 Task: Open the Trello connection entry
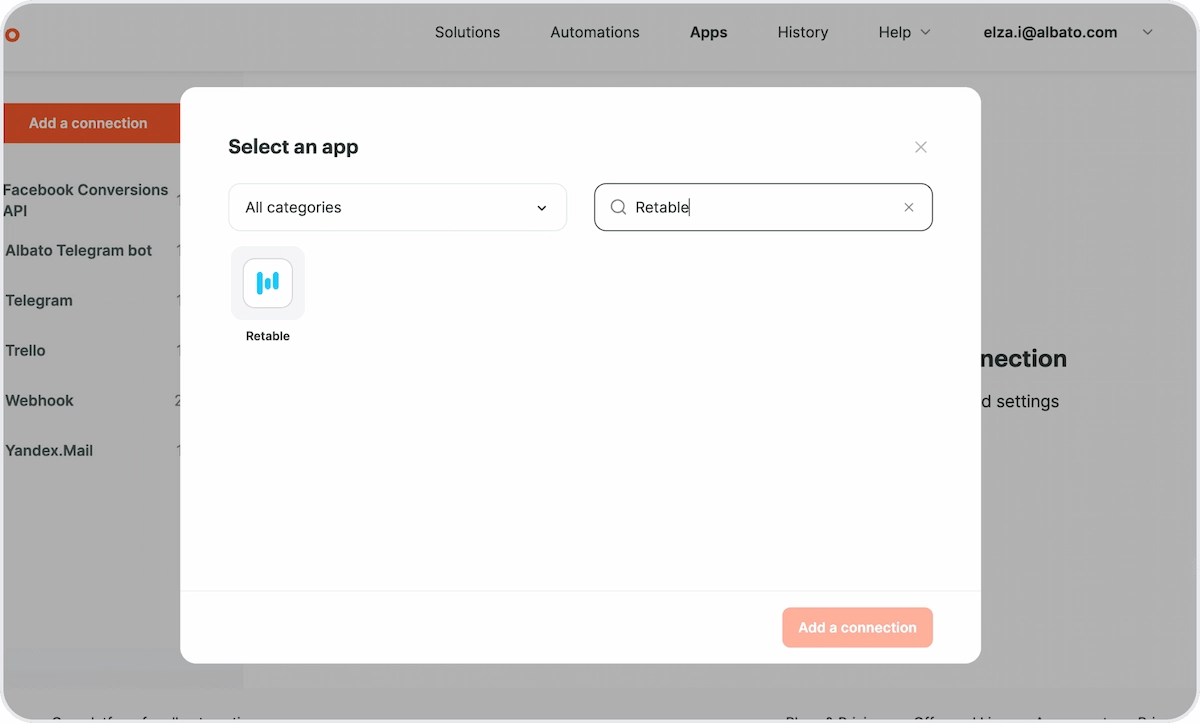[25, 351]
